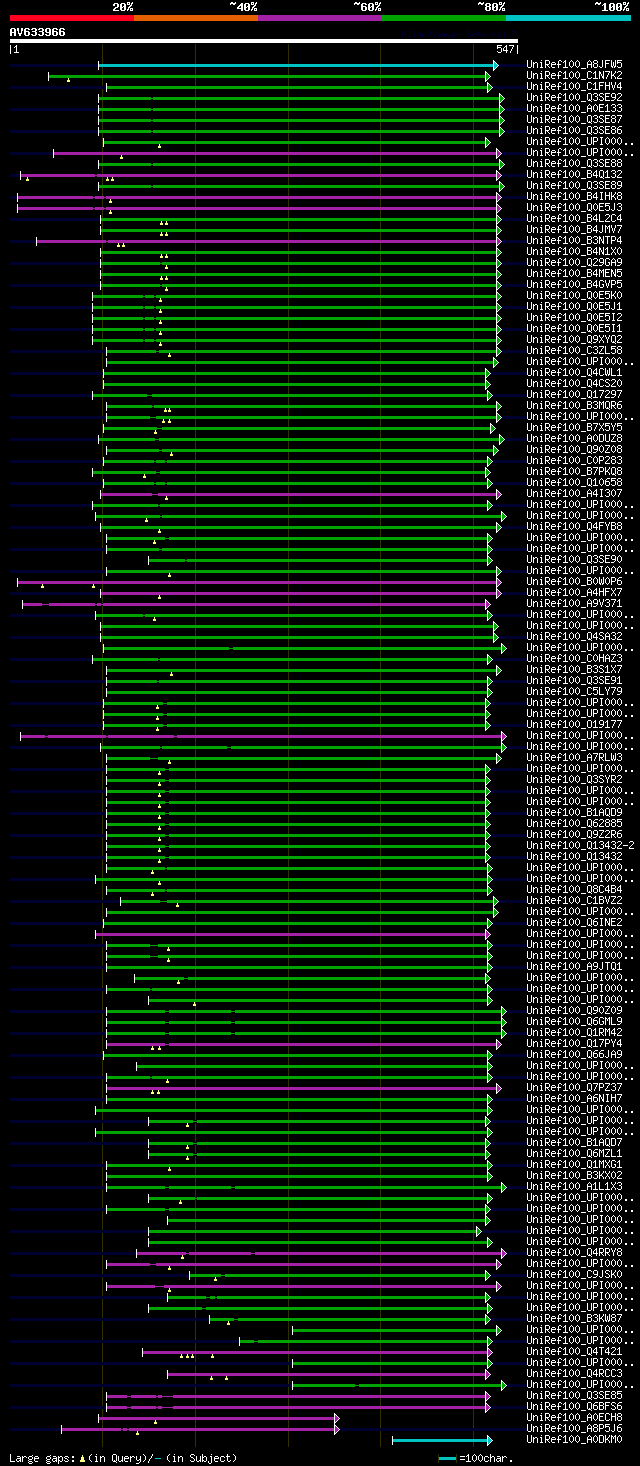Select the UniRef100_Q62885 label
The image size is (640, 1466).
point(574,824)
